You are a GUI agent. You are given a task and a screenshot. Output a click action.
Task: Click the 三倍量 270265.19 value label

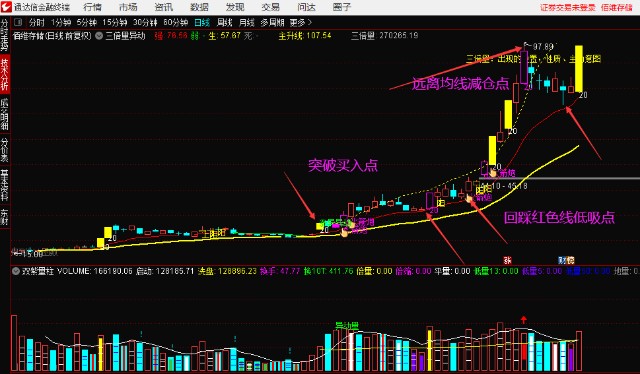384,36
